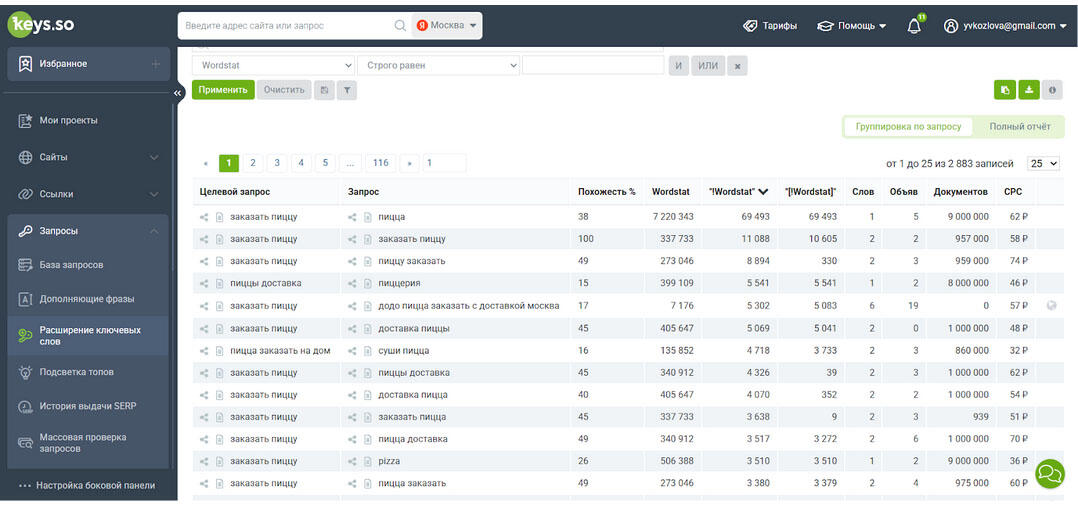Click the notification bell icon
The height and width of the screenshot is (506, 1078).
click(x=914, y=26)
